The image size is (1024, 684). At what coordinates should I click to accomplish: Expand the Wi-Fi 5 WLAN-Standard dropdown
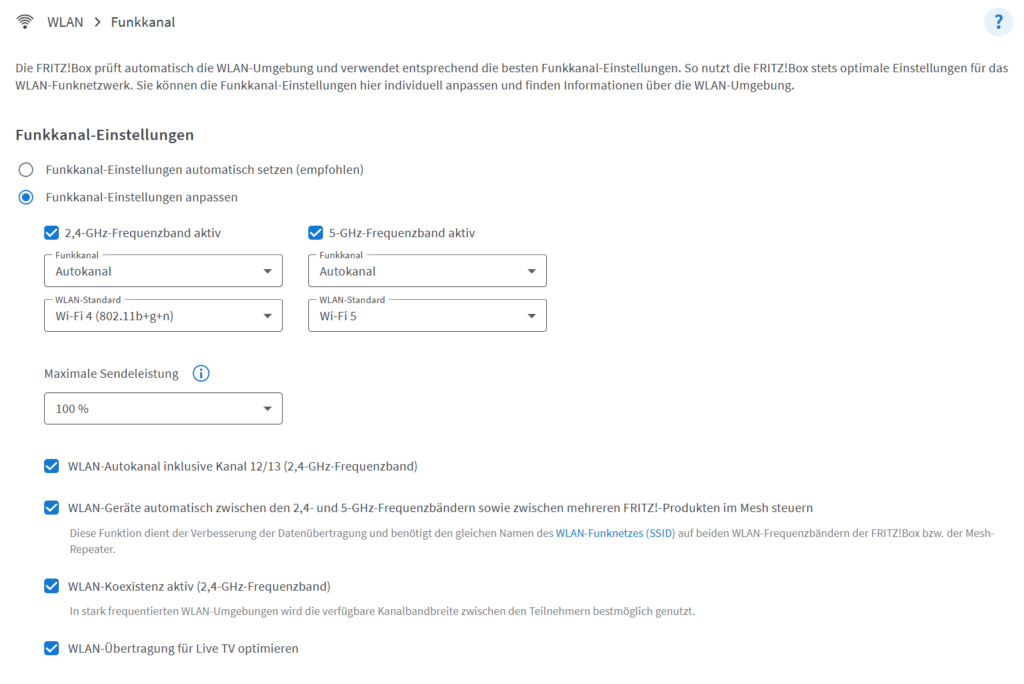pos(427,316)
